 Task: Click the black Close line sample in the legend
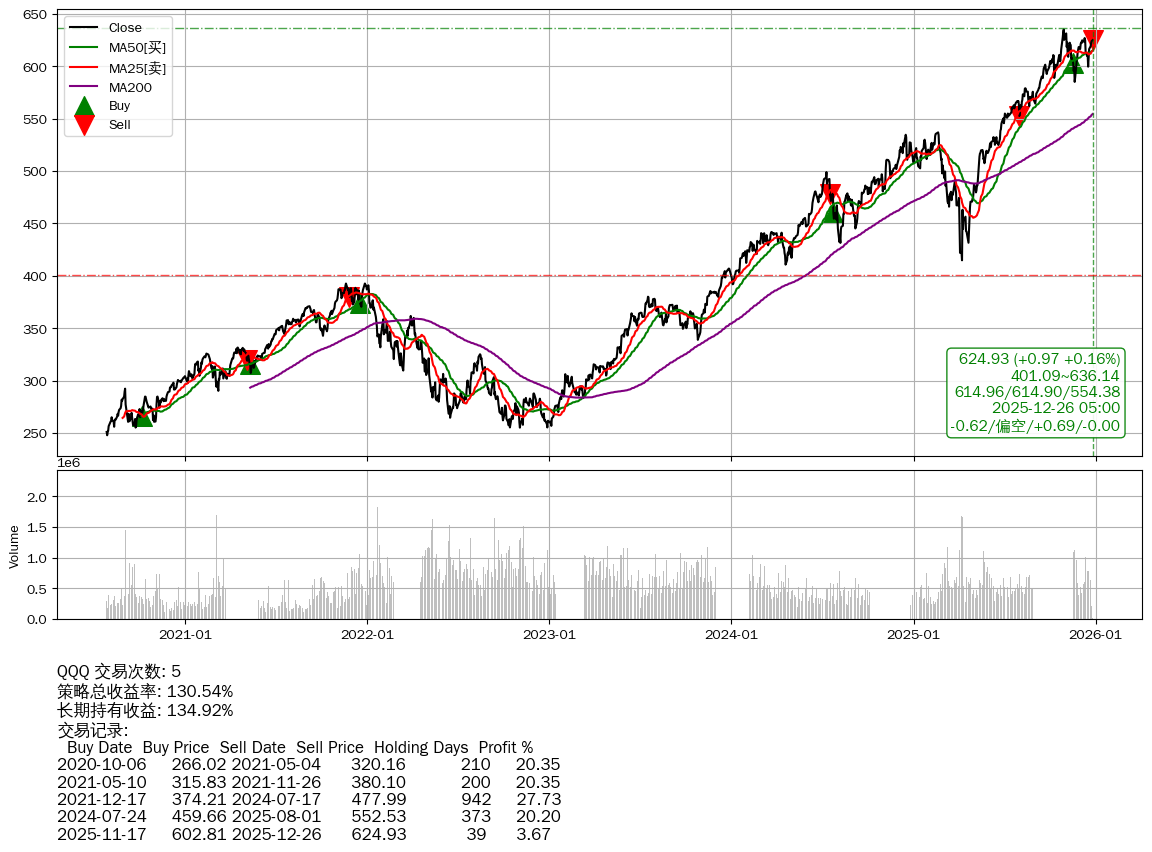click(x=85, y=28)
